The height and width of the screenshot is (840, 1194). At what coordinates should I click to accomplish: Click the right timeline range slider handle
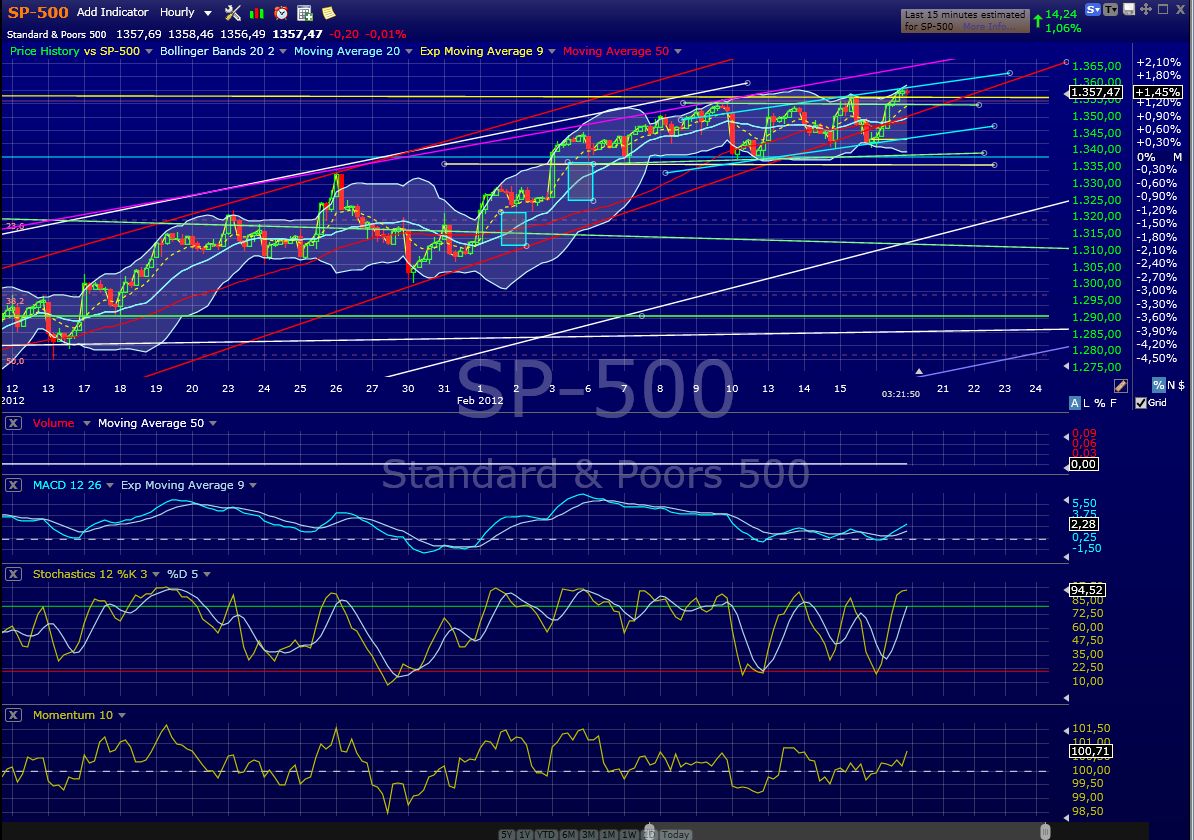point(1046,830)
